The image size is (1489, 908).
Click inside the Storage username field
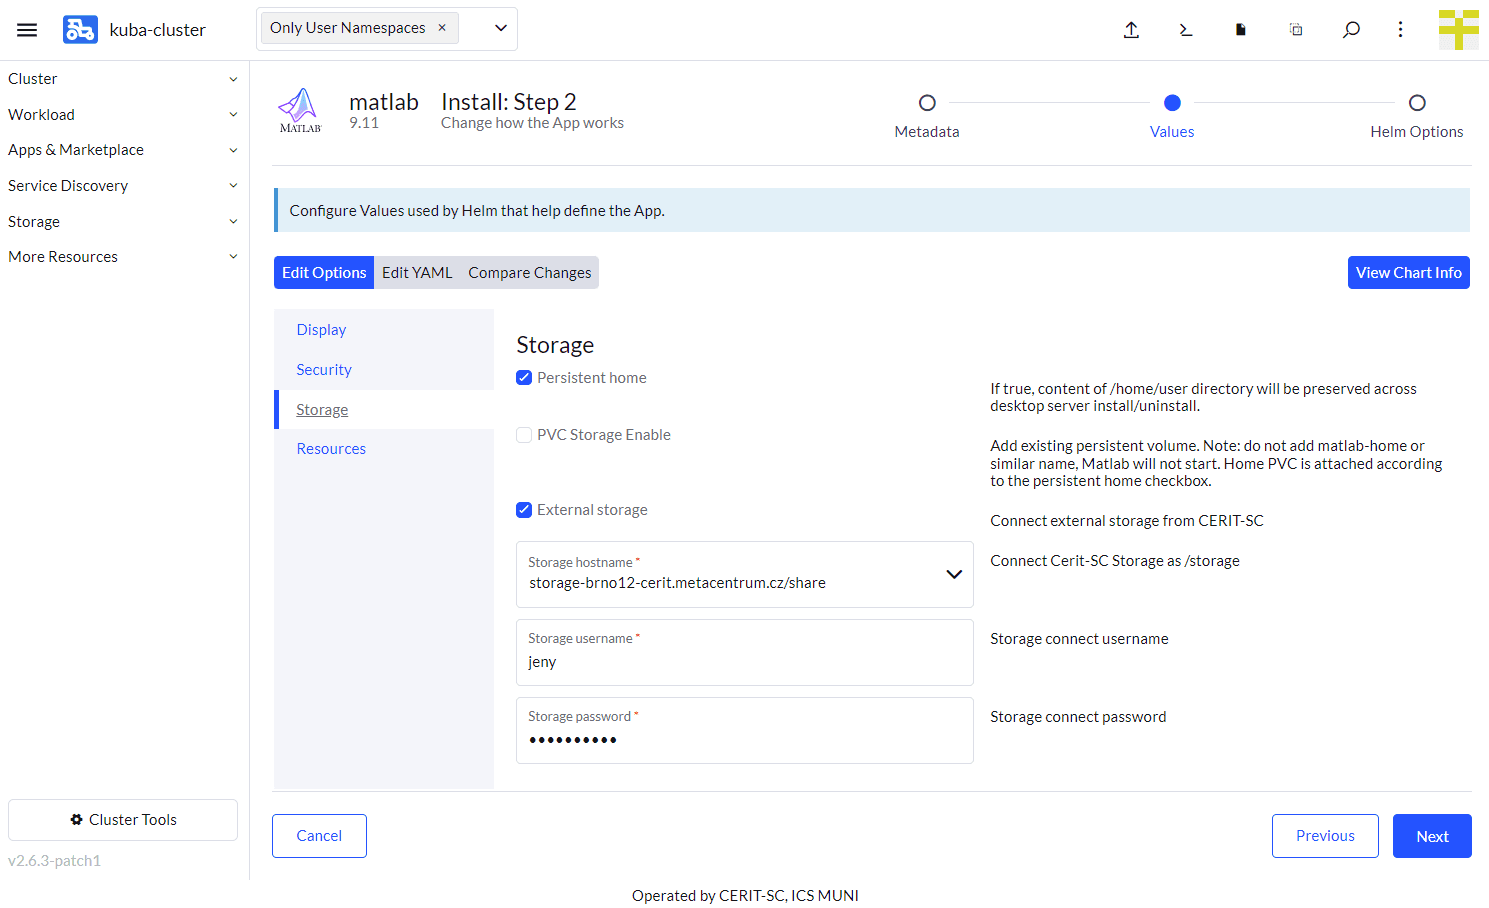[x=744, y=661]
